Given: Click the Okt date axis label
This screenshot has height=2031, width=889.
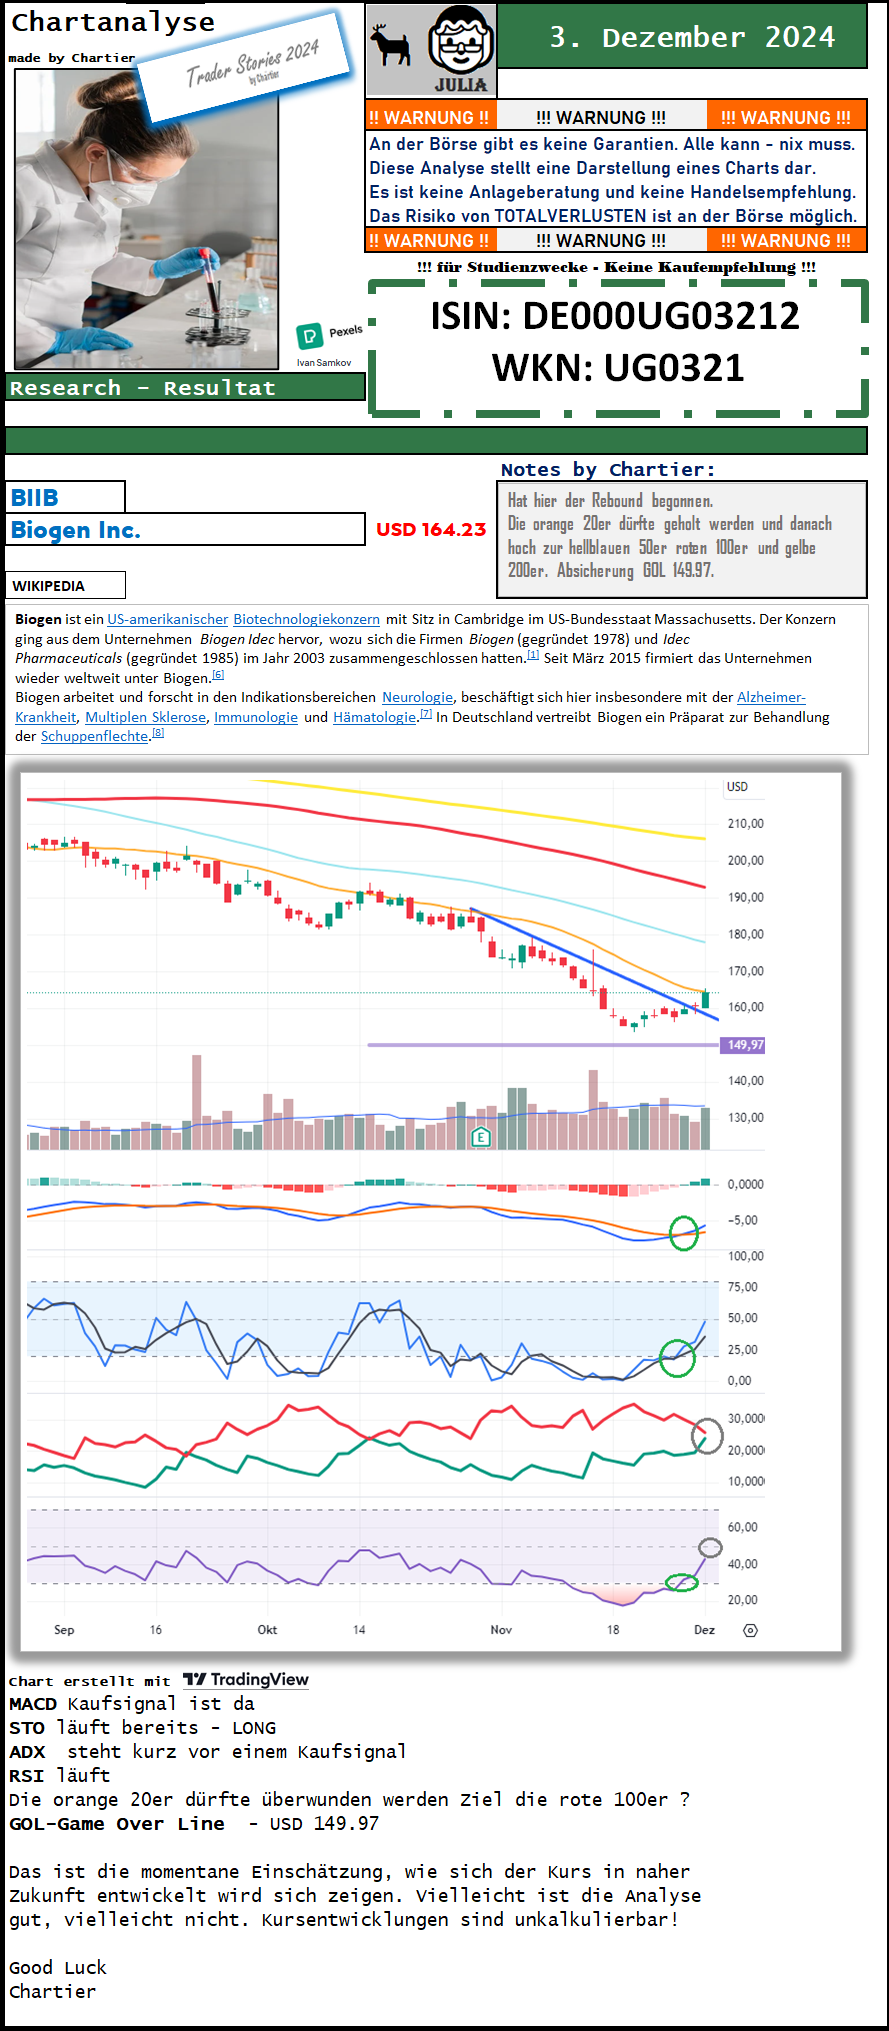Looking at the screenshot, I should point(267,1630).
